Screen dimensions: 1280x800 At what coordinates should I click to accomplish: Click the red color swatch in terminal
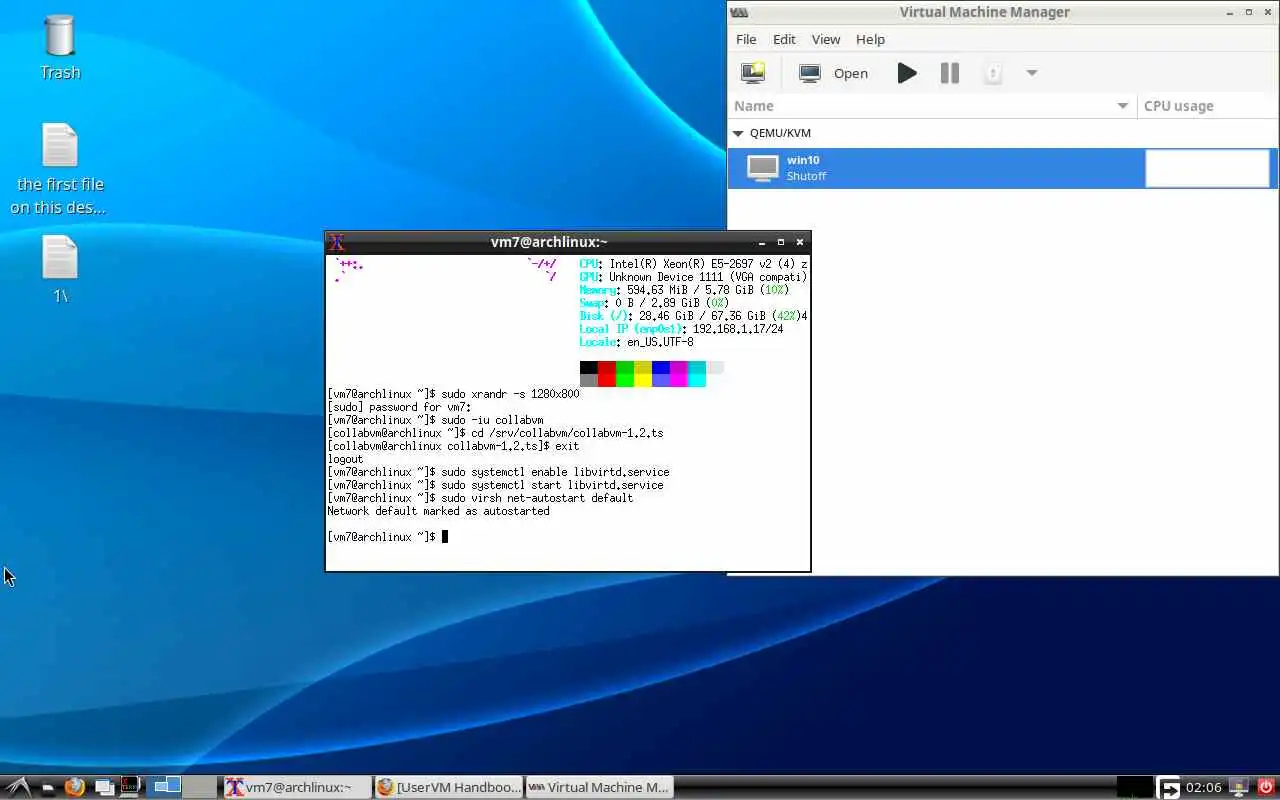click(x=607, y=368)
